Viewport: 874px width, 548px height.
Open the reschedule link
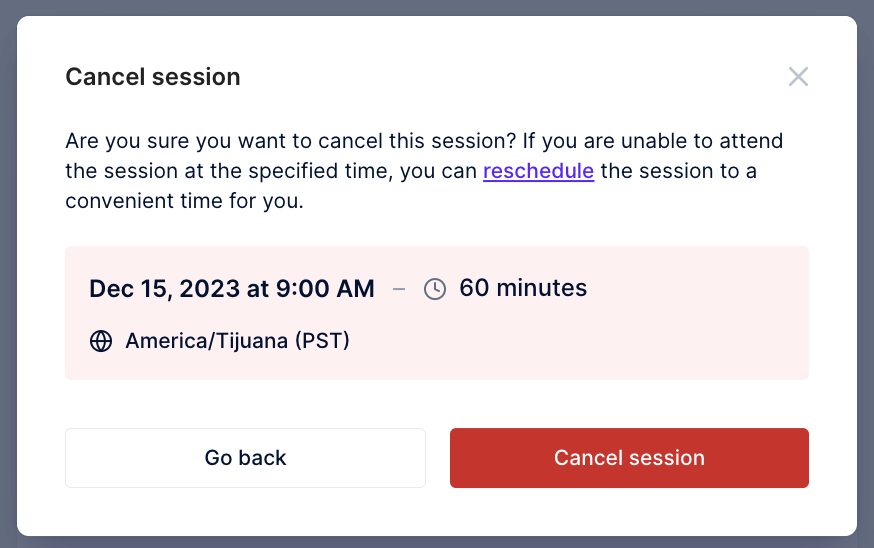pyautogui.click(x=538, y=171)
